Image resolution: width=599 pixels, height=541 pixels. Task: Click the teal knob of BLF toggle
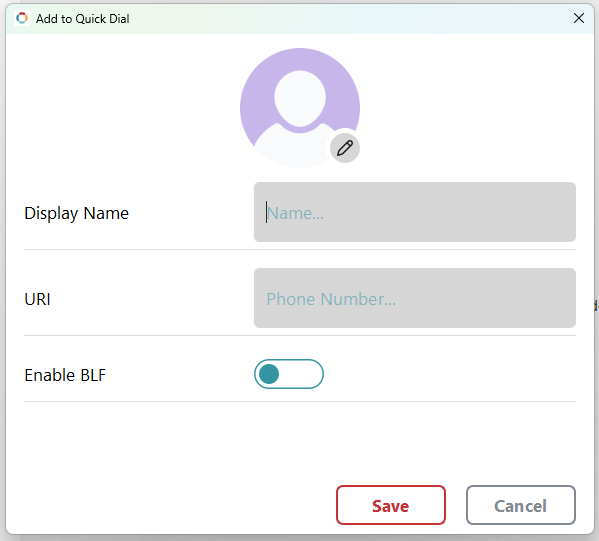[269, 374]
